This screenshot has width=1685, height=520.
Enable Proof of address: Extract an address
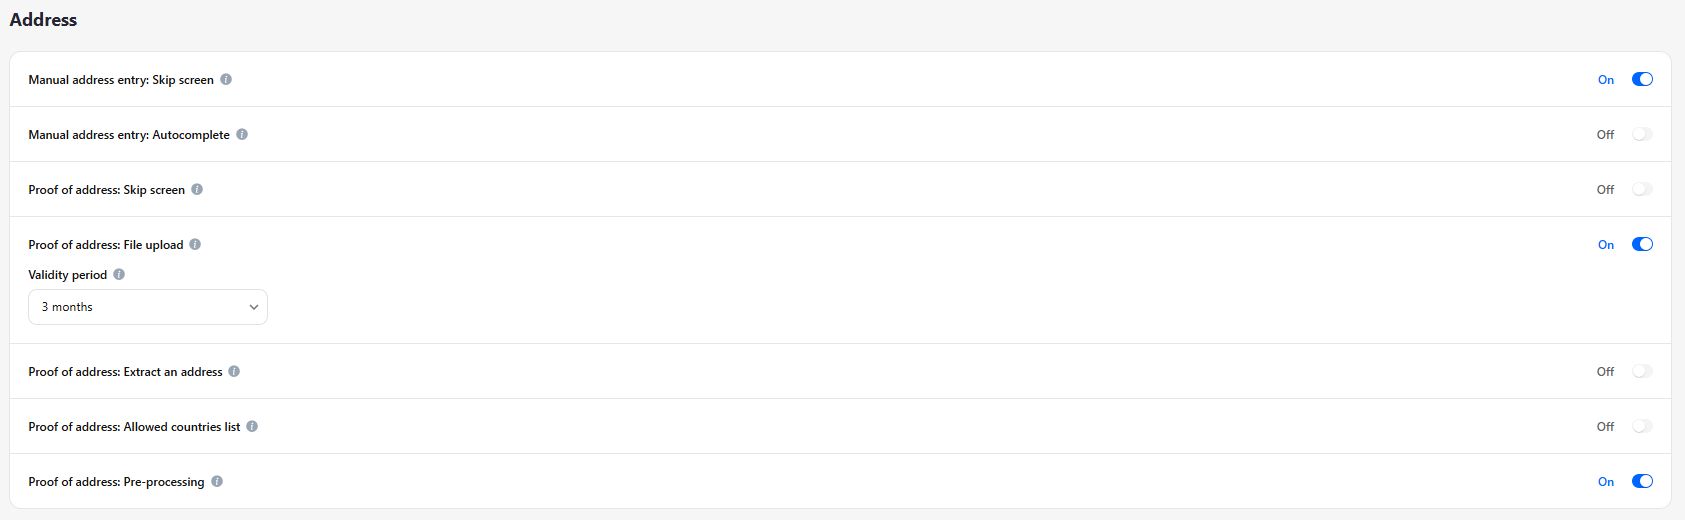[x=1642, y=372]
